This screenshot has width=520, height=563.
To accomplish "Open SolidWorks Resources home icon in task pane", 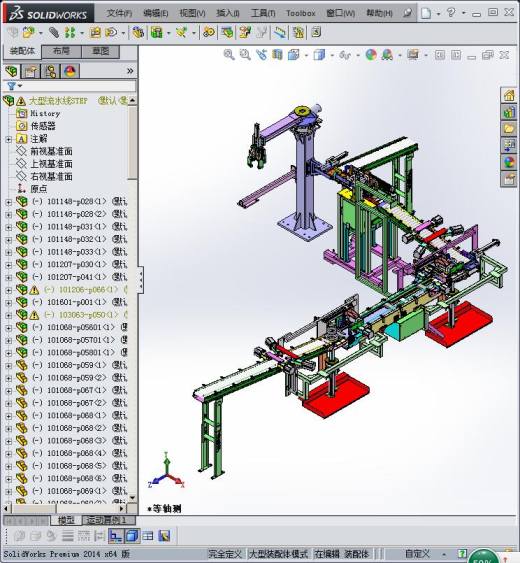I will (x=509, y=95).
